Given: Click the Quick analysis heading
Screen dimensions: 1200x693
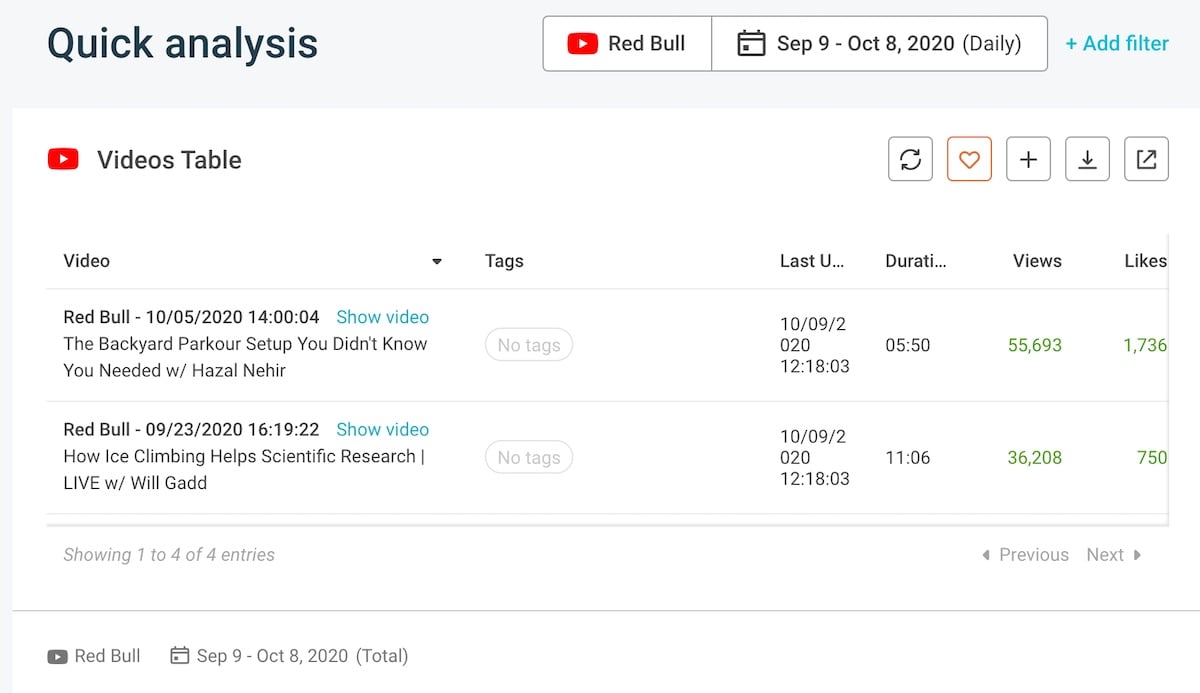Looking at the screenshot, I should (x=182, y=43).
